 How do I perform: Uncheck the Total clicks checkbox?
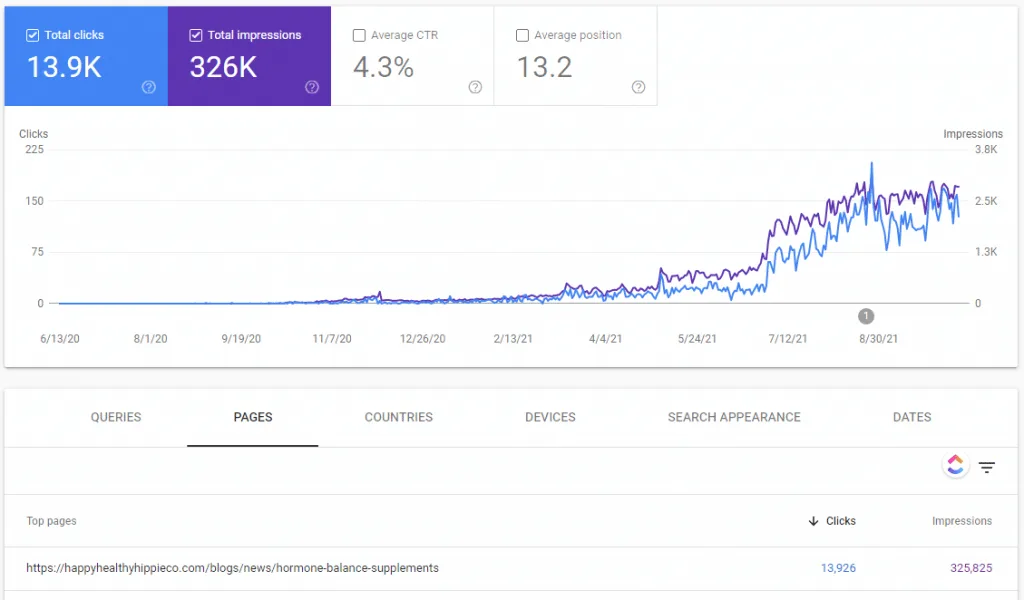coord(33,35)
